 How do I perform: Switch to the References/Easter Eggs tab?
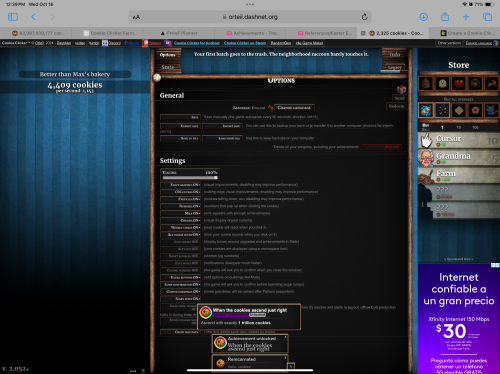325,33
